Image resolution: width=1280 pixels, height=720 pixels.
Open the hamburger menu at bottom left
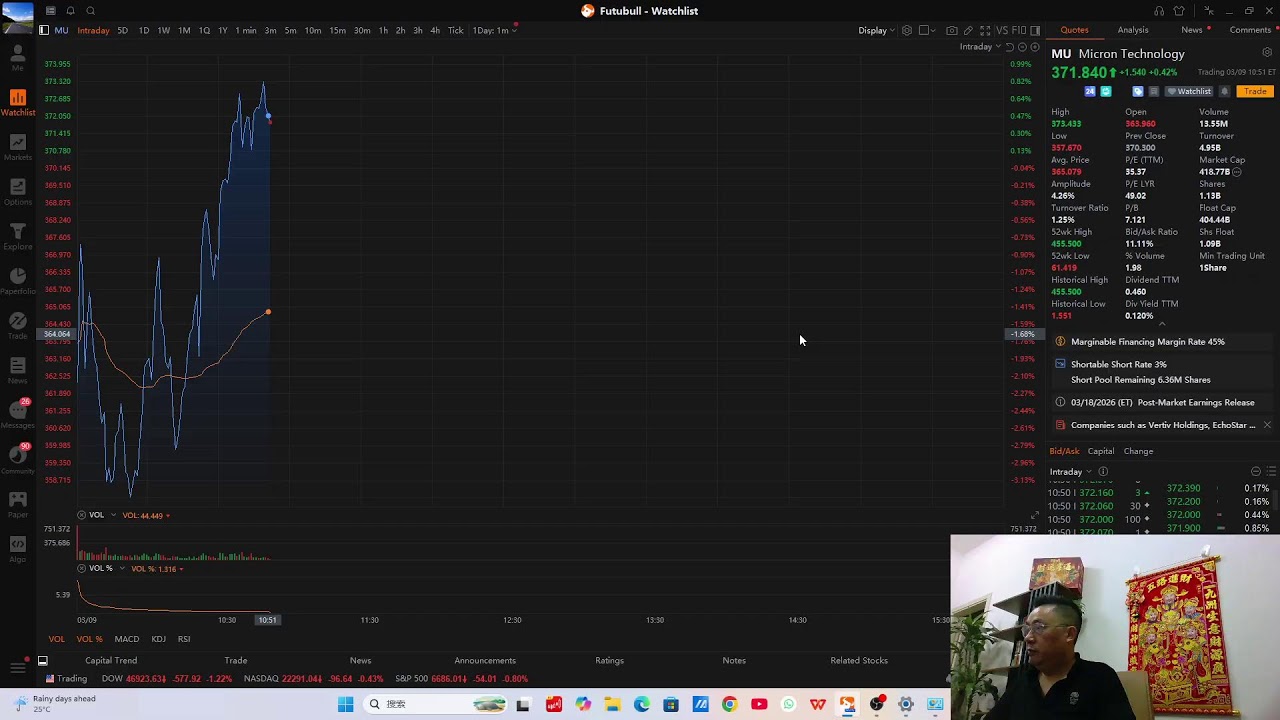17,668
